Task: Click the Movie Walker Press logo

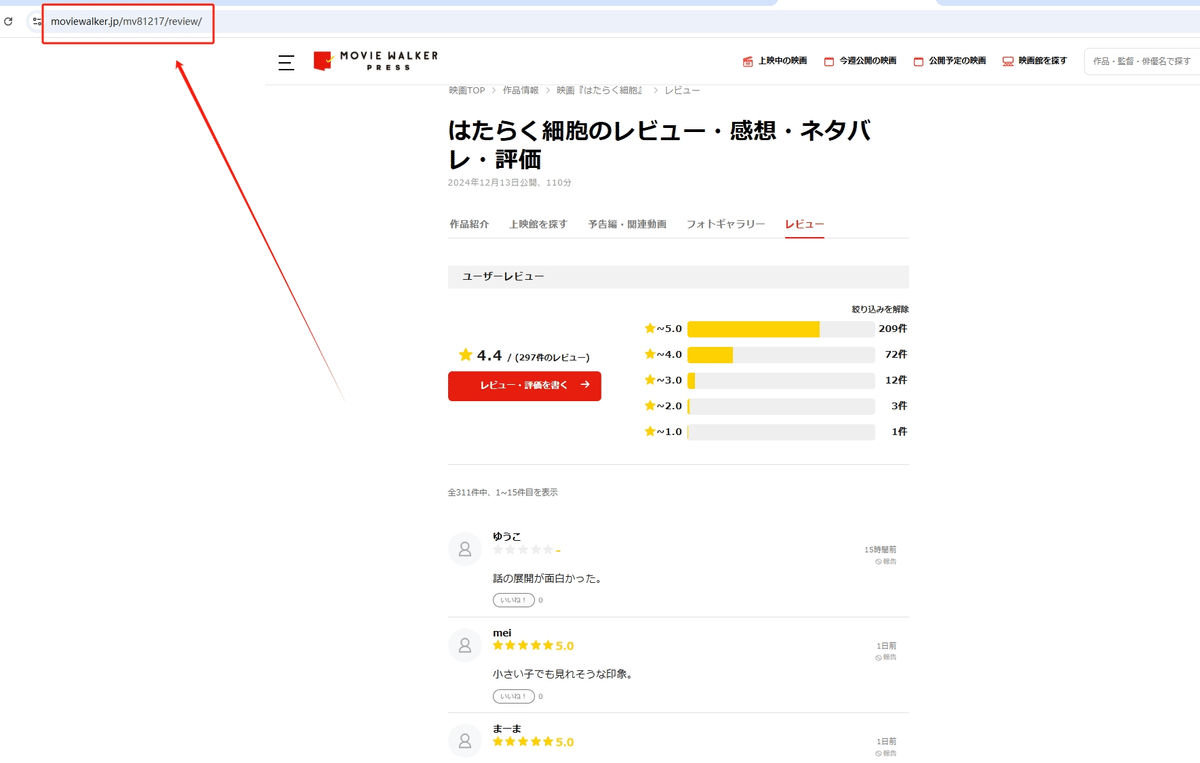Action: 376,61
